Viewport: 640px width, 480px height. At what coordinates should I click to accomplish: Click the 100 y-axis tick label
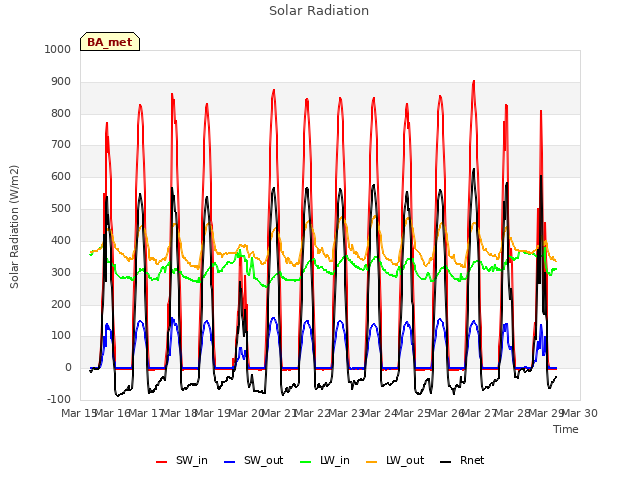pyautogui.click(x=61, y=336)
